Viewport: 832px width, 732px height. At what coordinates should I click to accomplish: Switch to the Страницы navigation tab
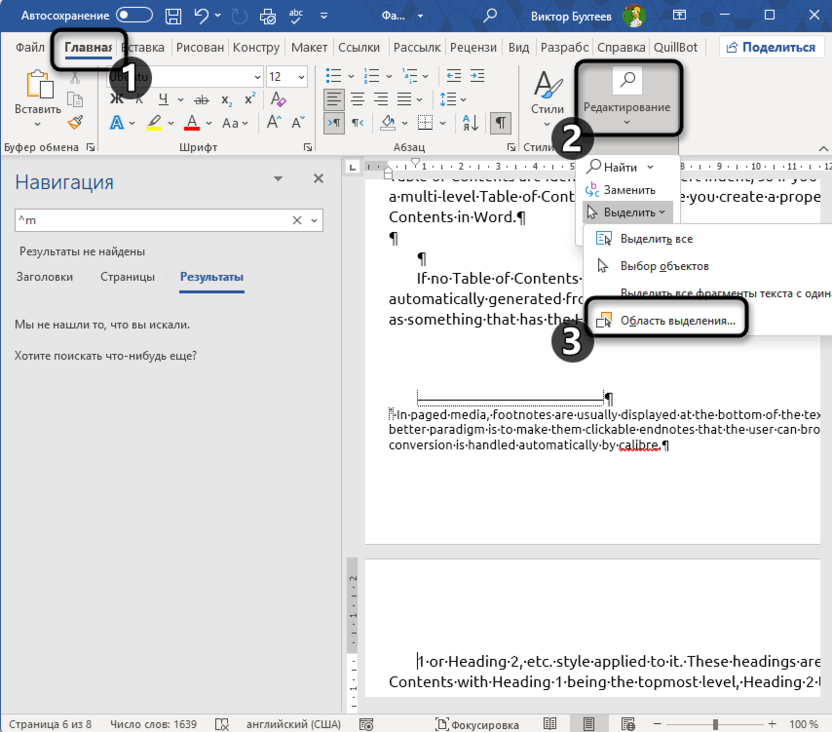tap(127, 277)
